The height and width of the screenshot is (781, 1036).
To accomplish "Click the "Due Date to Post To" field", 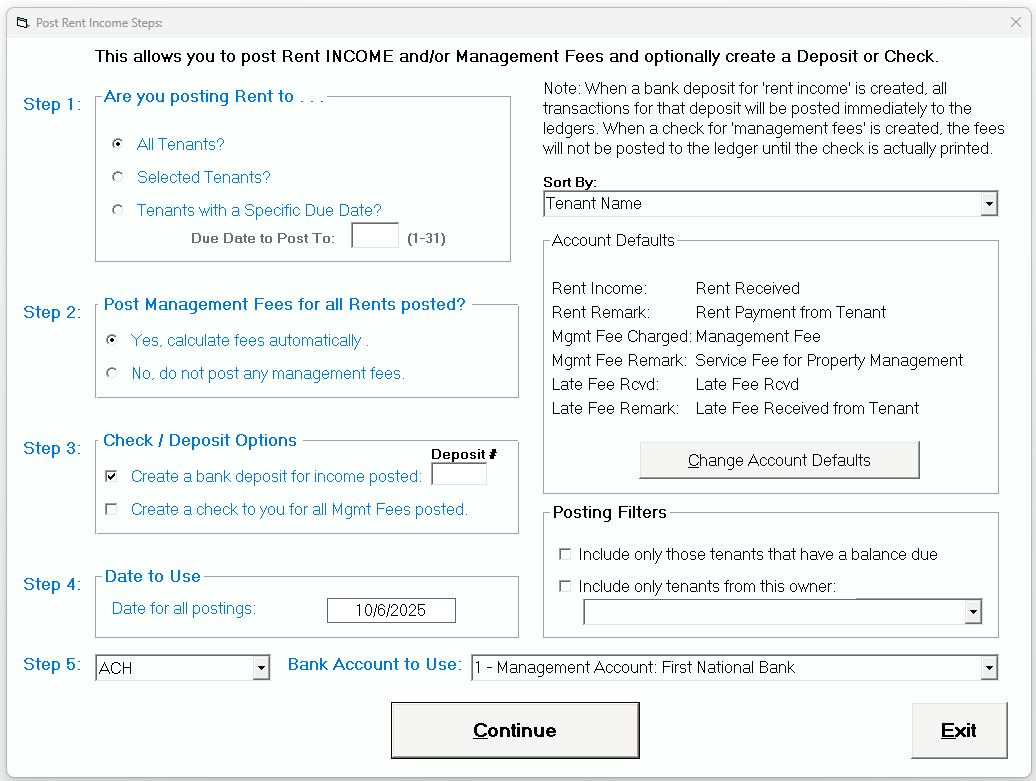I will coord(375,234).
